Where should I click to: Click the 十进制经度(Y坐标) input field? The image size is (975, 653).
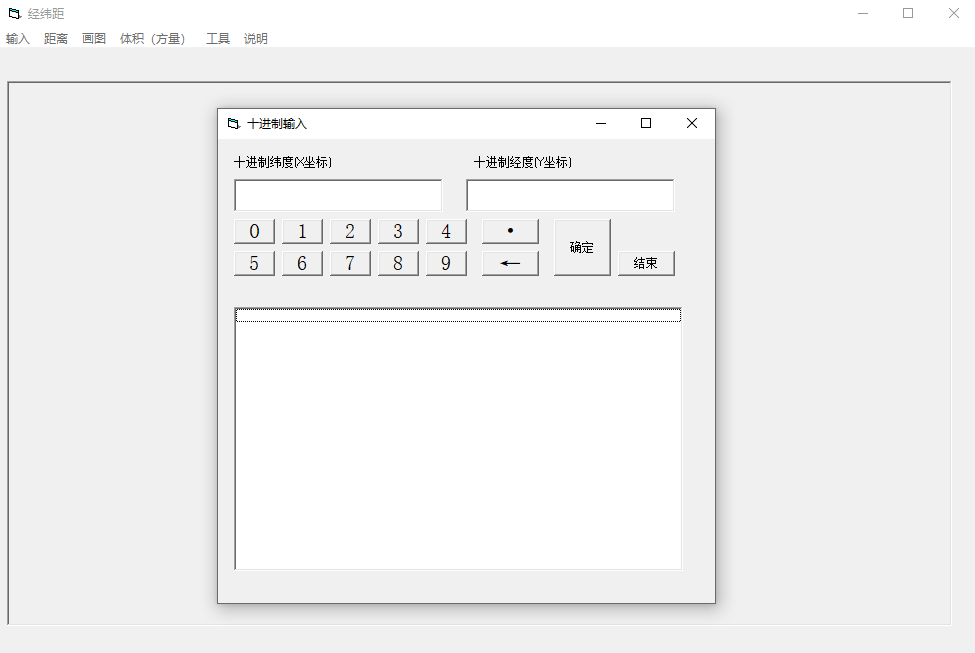pos(570,195)
